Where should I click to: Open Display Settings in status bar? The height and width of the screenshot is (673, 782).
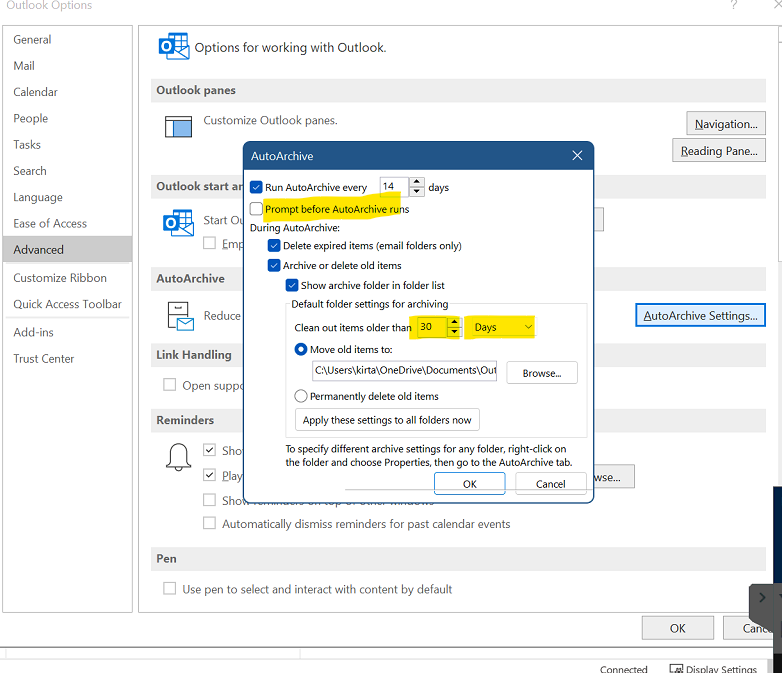713,669
